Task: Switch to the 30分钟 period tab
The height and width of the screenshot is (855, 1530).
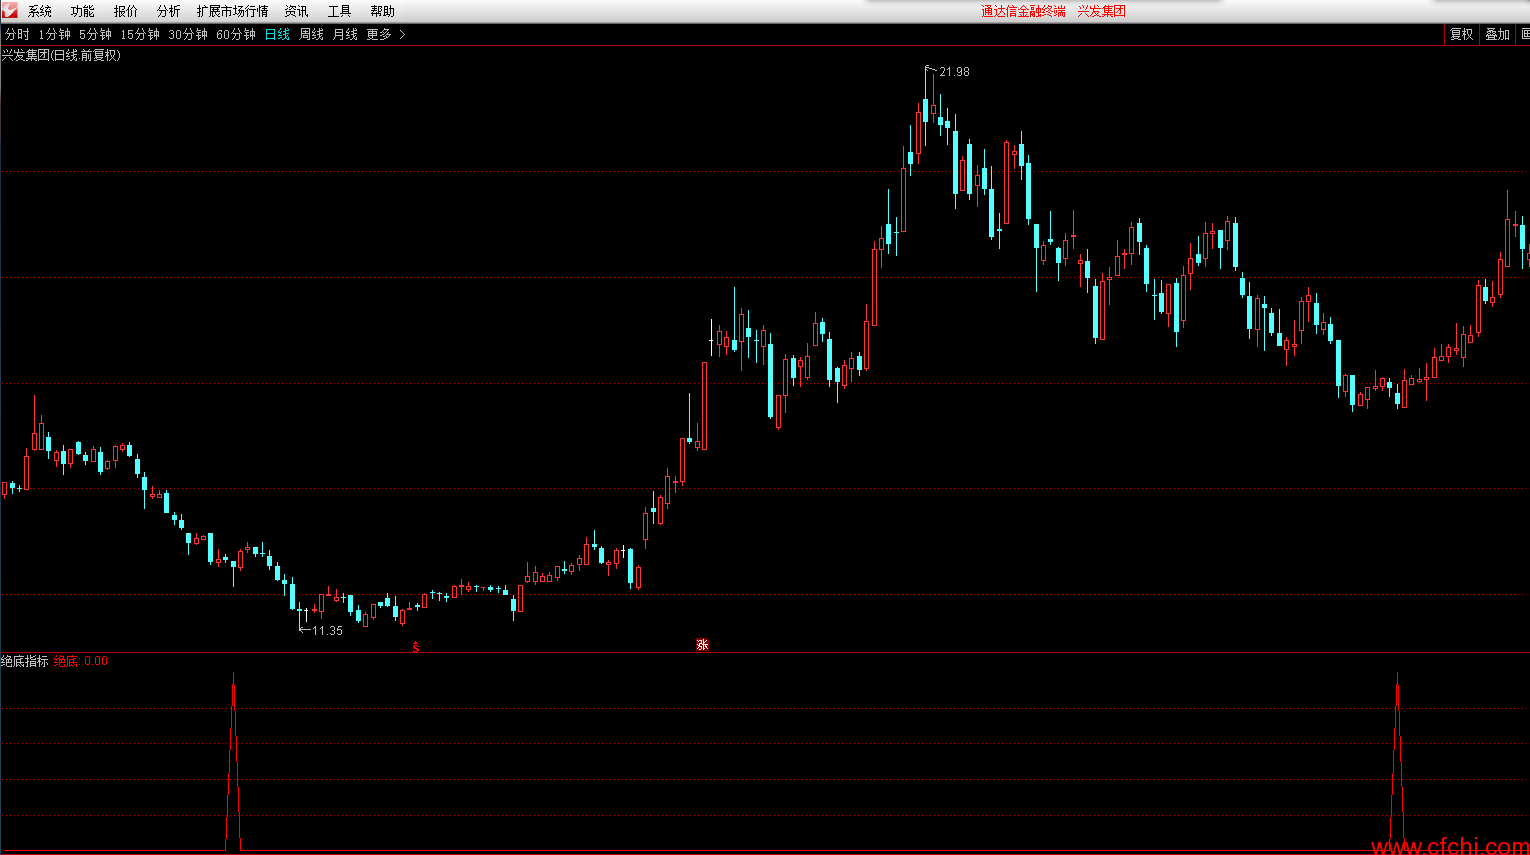Action: click(188, 34)
